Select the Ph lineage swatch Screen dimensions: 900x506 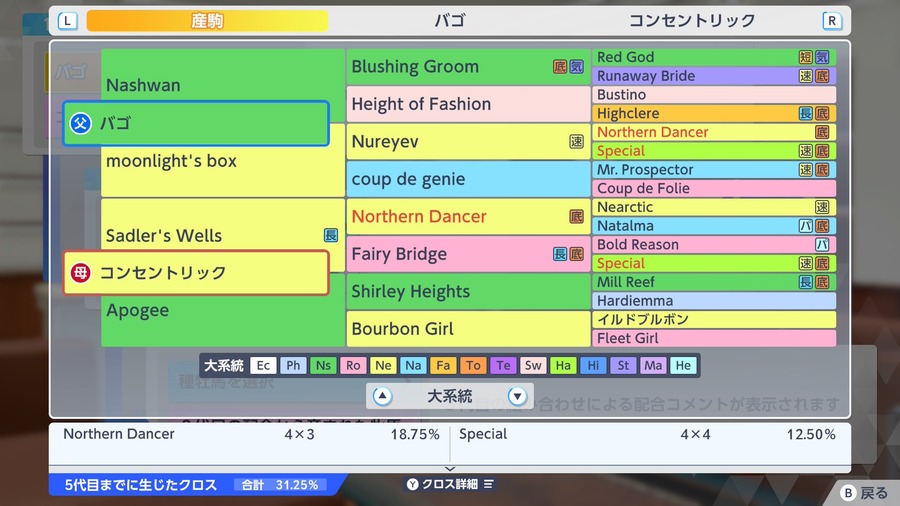[x=293, y=365]
